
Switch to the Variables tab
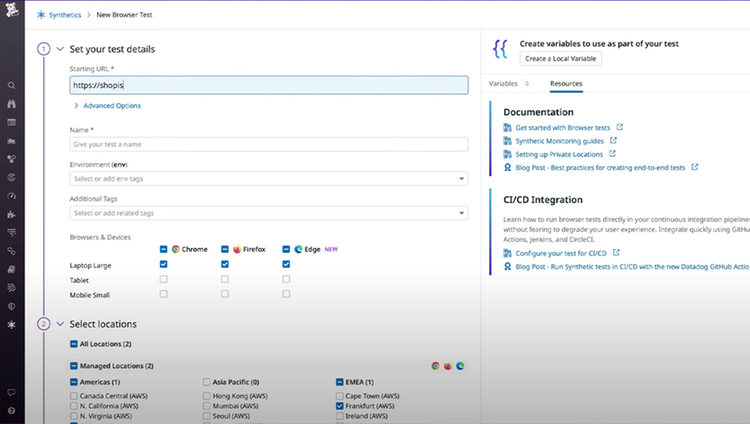[503, 83]
